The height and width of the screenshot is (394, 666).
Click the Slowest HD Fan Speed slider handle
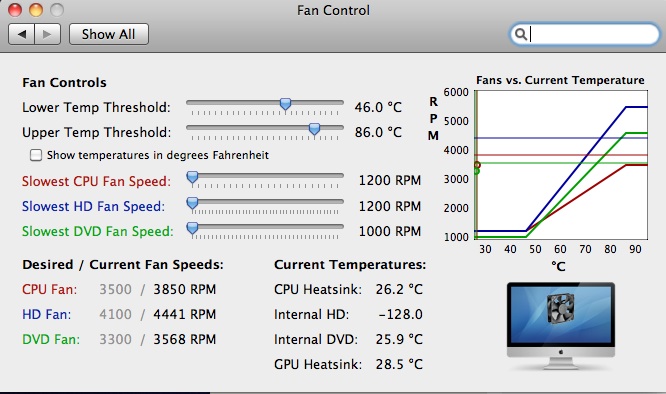coord(192,203)
